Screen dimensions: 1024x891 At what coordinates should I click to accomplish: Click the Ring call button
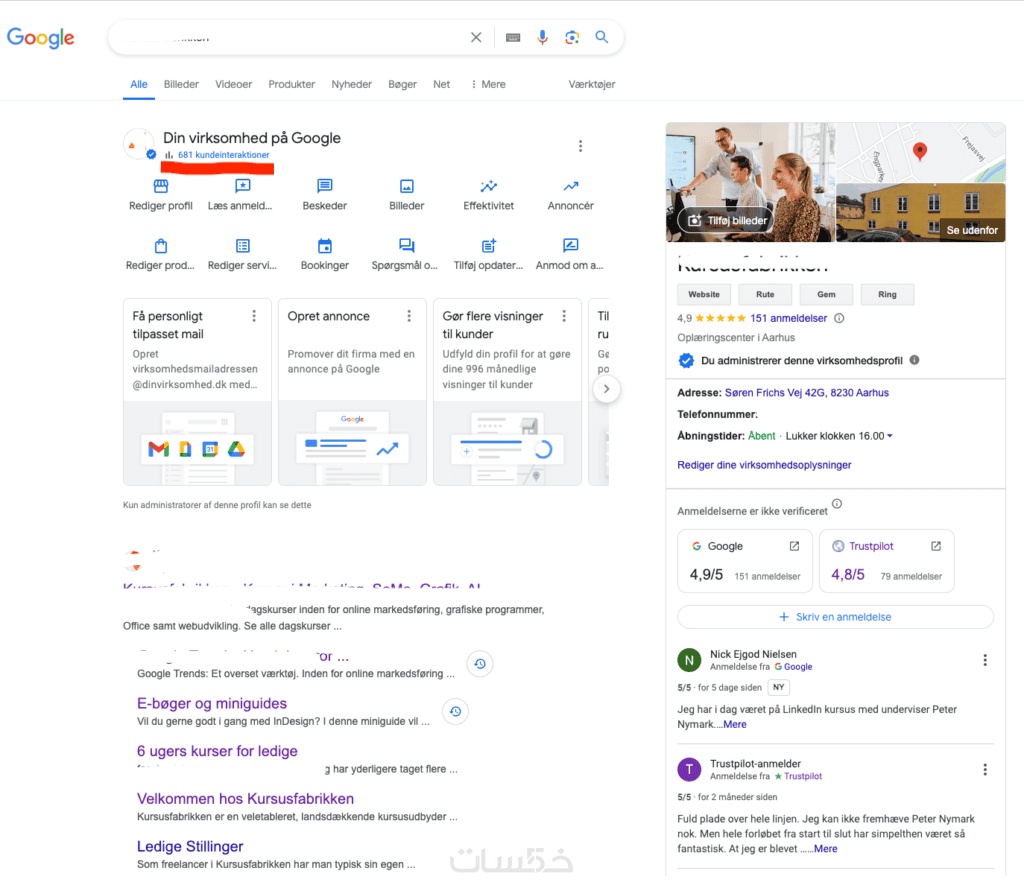click(887, 295)
